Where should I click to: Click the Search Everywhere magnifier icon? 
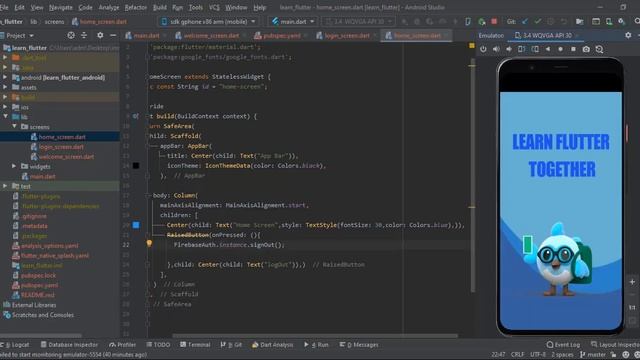(x=637, y=21)
